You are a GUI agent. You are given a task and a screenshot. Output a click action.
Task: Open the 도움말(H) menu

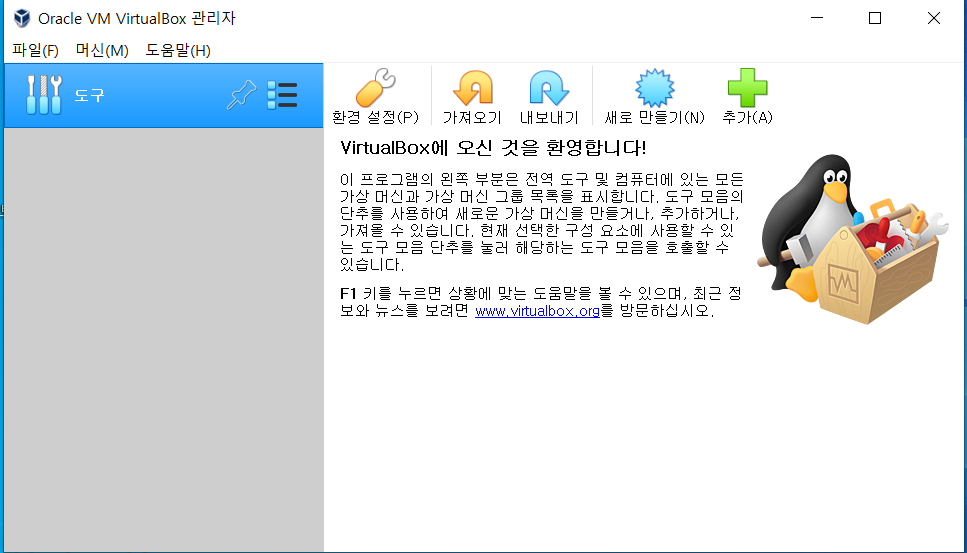[178, 51]
